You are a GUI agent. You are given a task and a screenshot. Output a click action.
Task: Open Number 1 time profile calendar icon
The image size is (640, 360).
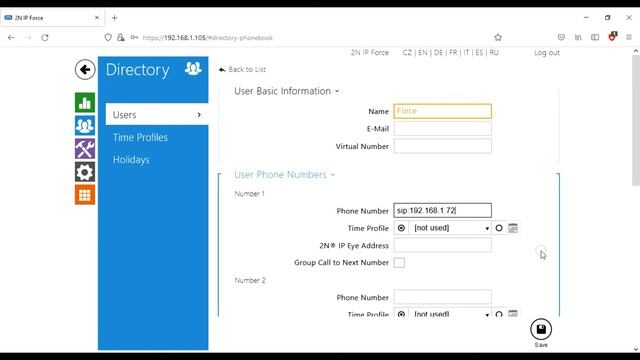click(513, 228)
